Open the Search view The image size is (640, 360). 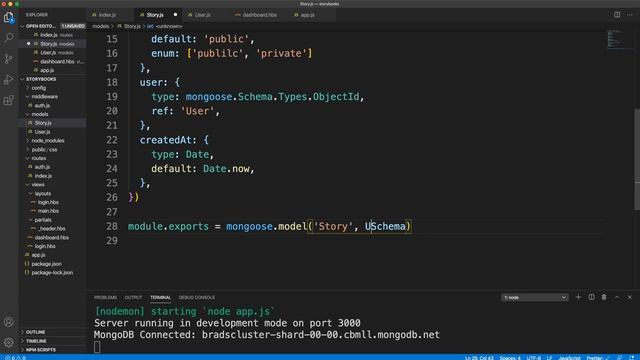[9, 38]
